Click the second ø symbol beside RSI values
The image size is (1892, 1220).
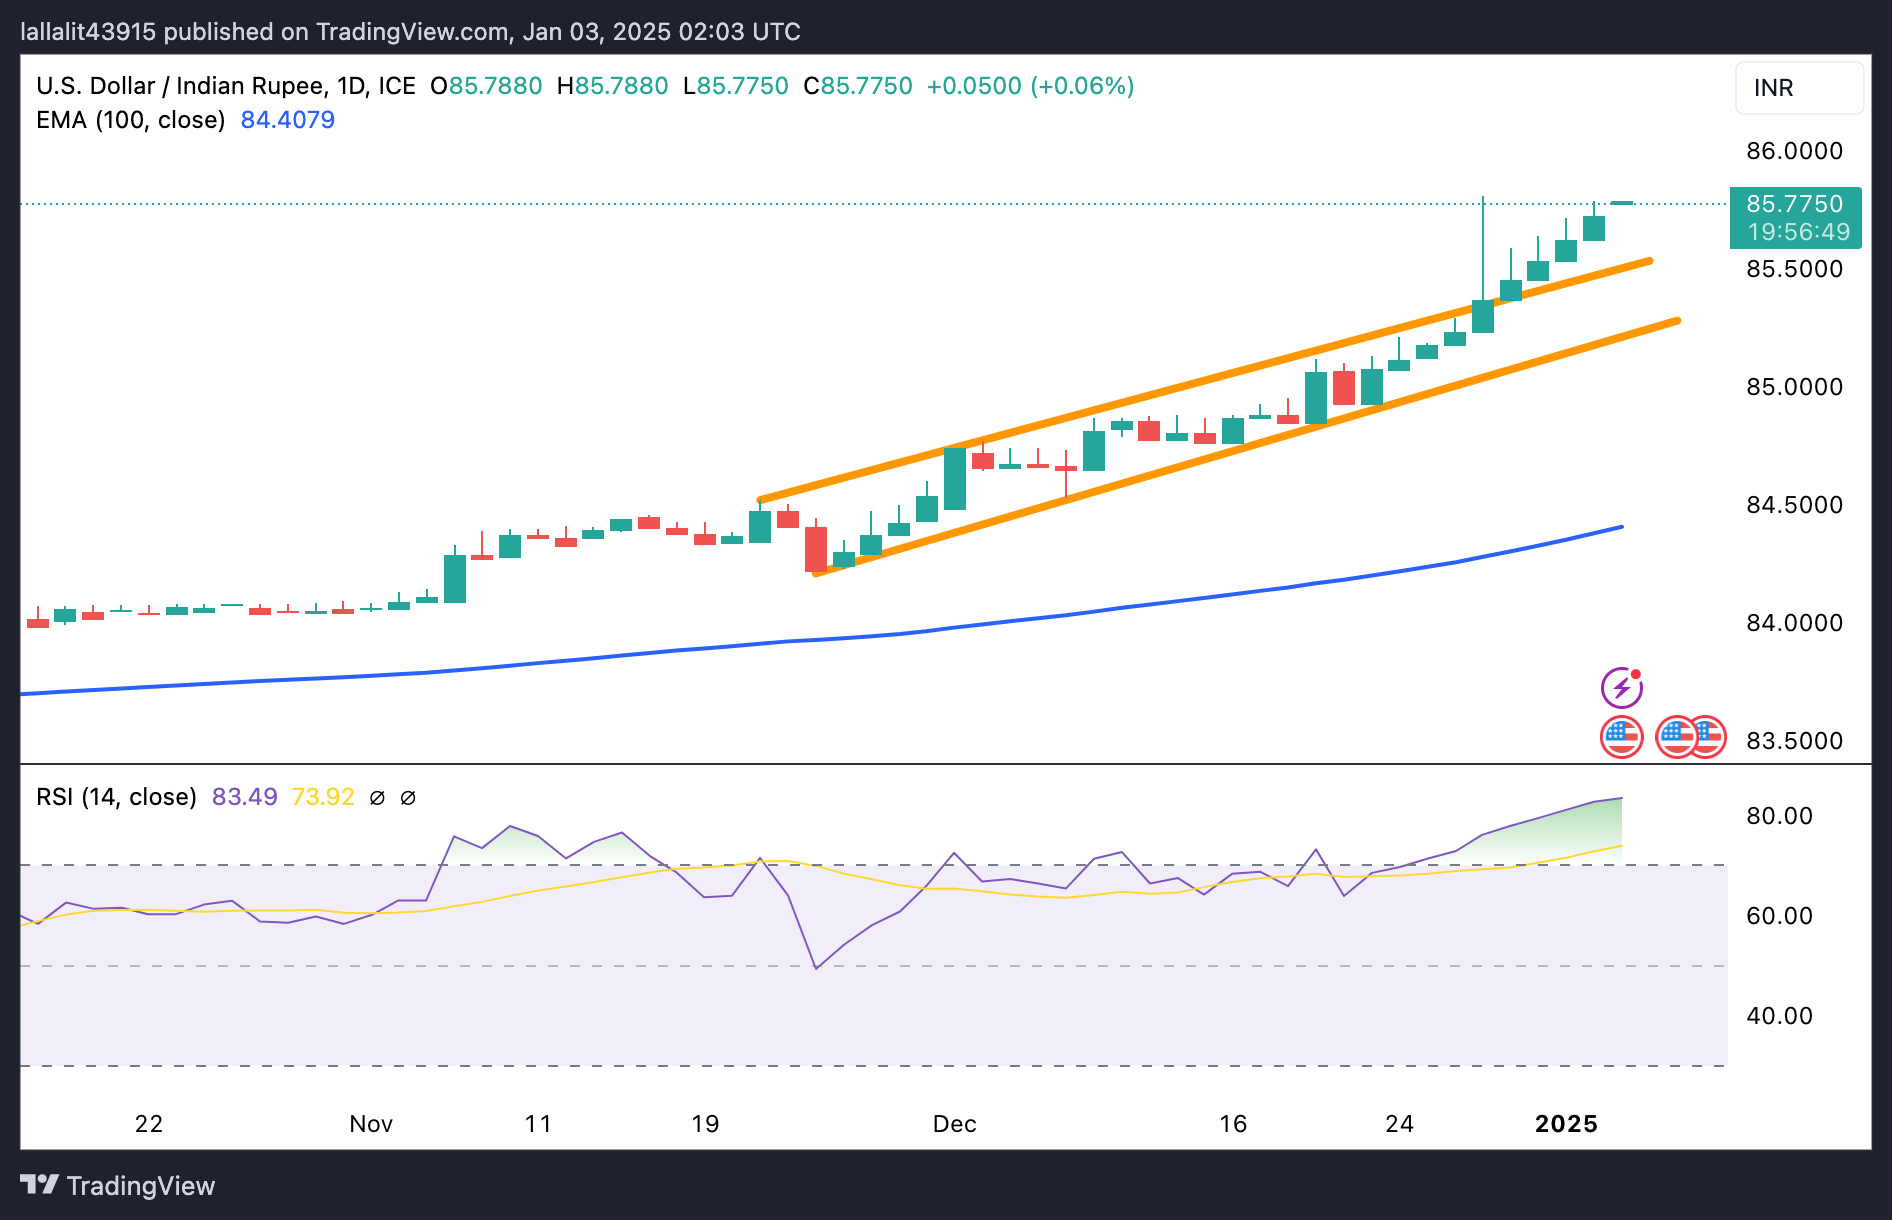(x=408, y=798)
